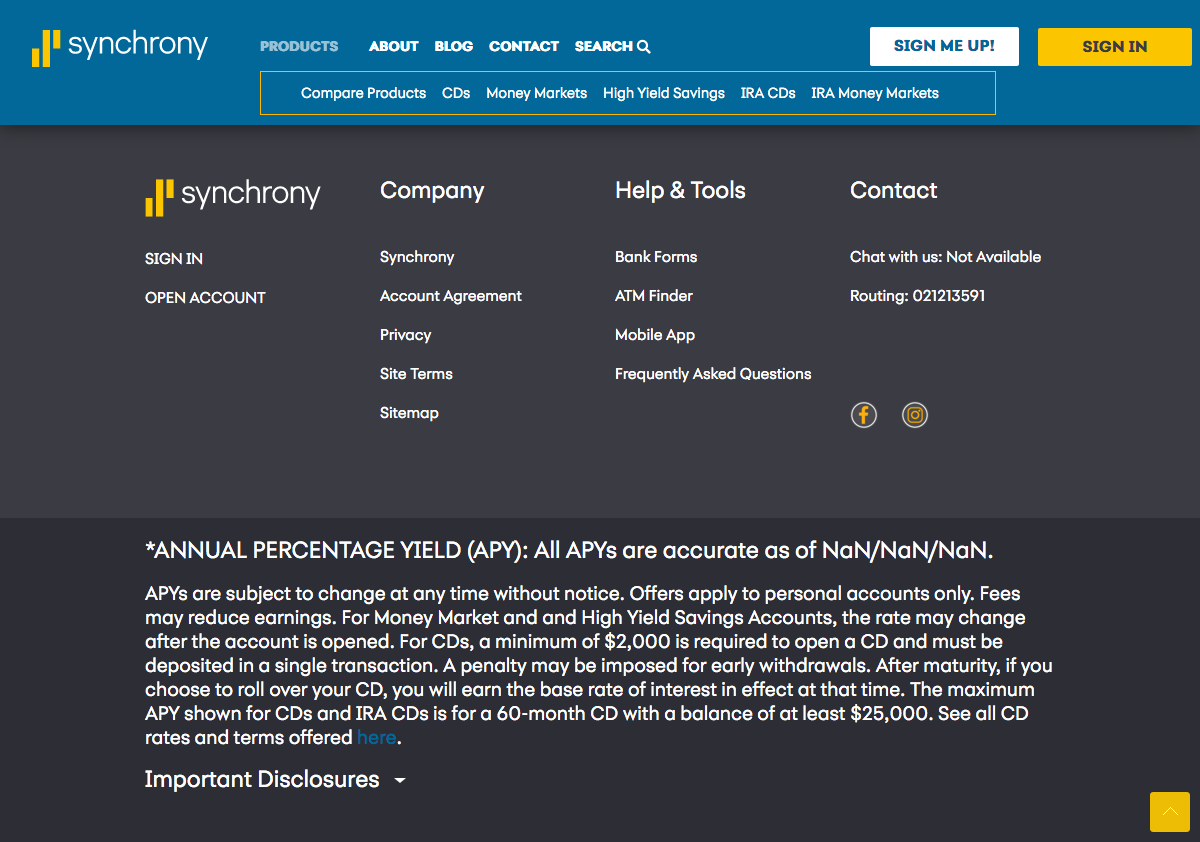Open Frequently Asked Questions link

[x=713, y=374]
